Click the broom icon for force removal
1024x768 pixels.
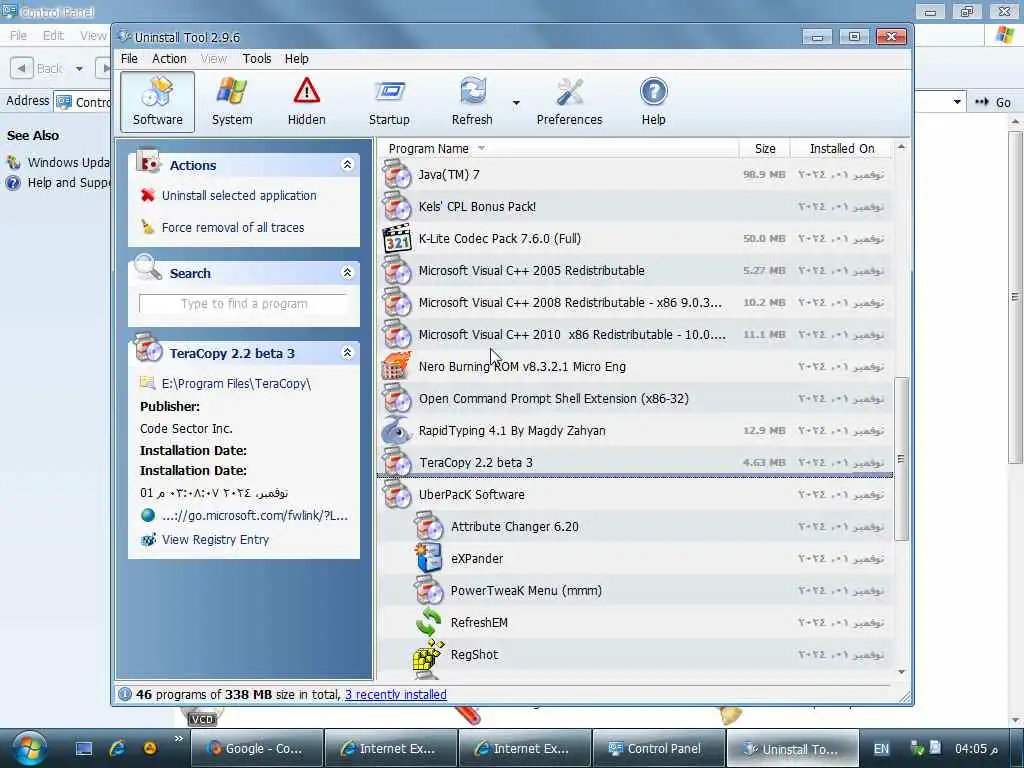coord(148,227)
